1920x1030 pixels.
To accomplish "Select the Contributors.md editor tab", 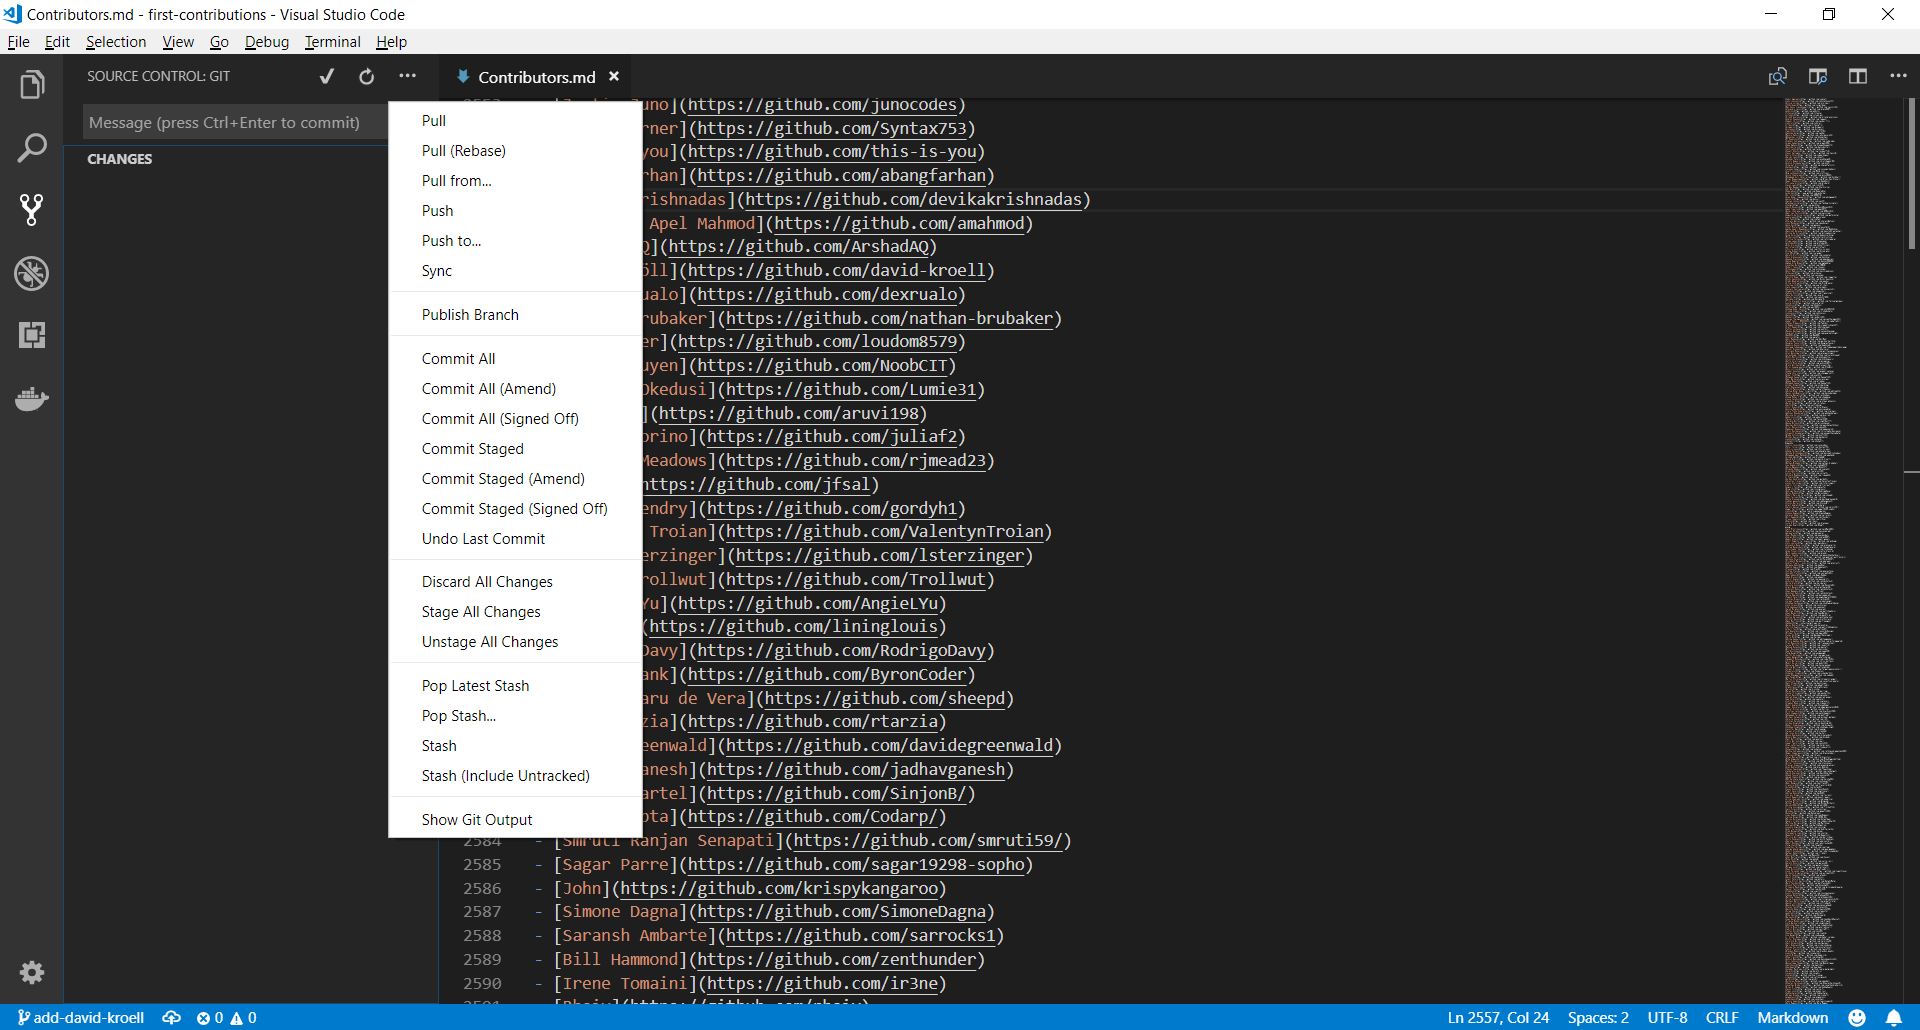I will (536, 77).
